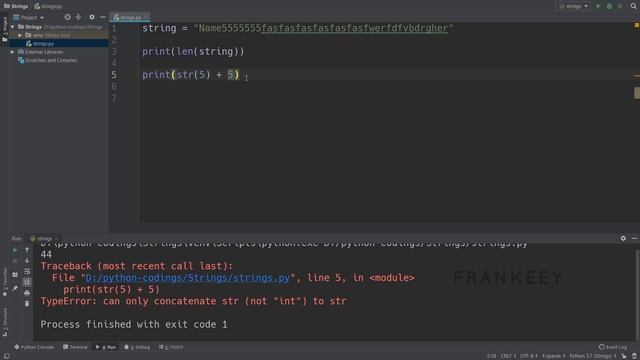Open the Python Console tool window
The image size is (640, 360).
coord(34,347)
